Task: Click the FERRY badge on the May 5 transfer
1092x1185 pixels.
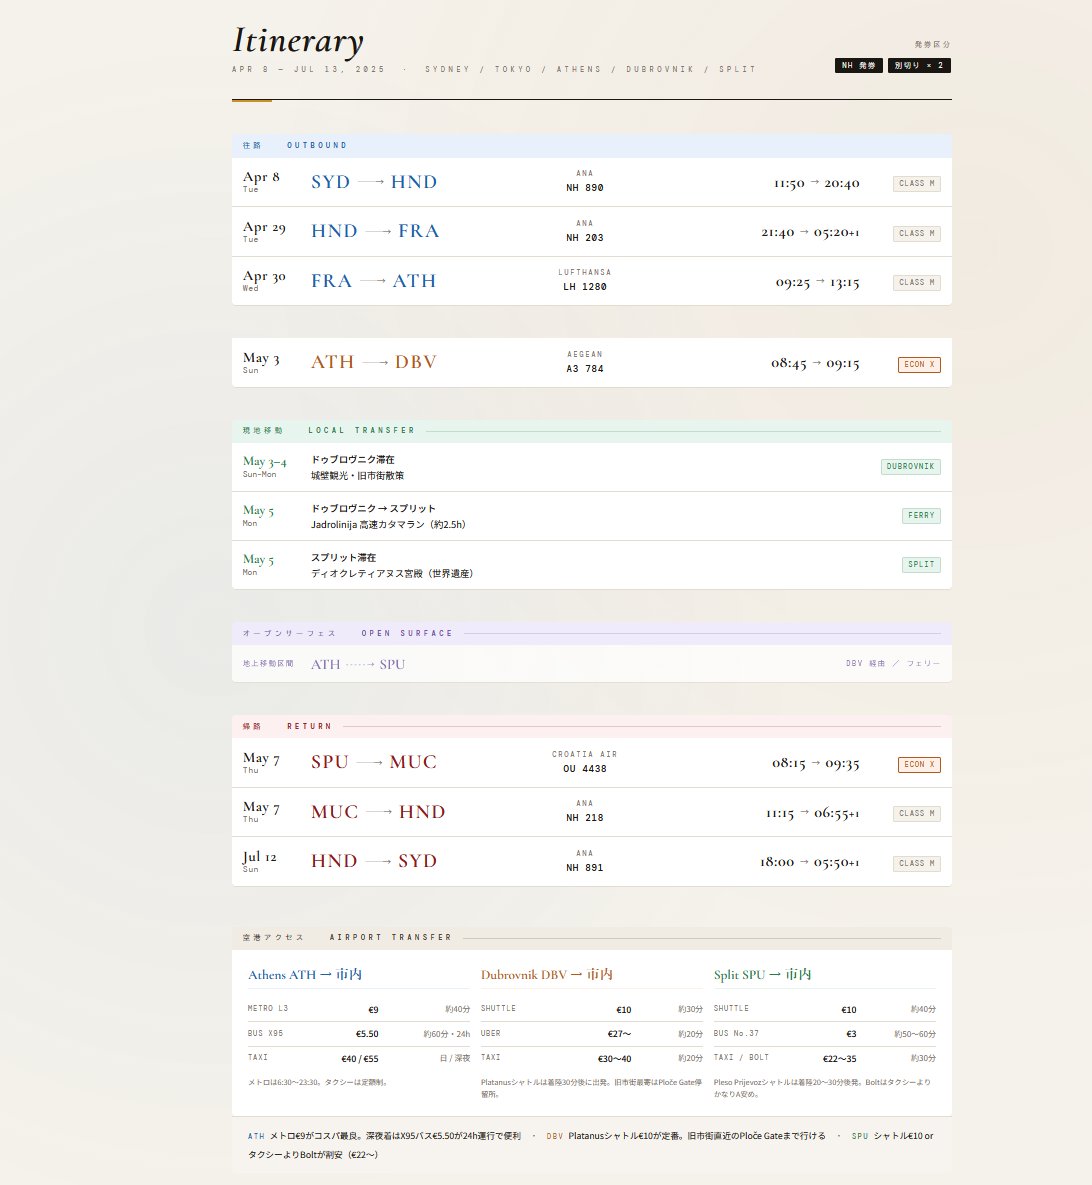Action: point(920,515)
